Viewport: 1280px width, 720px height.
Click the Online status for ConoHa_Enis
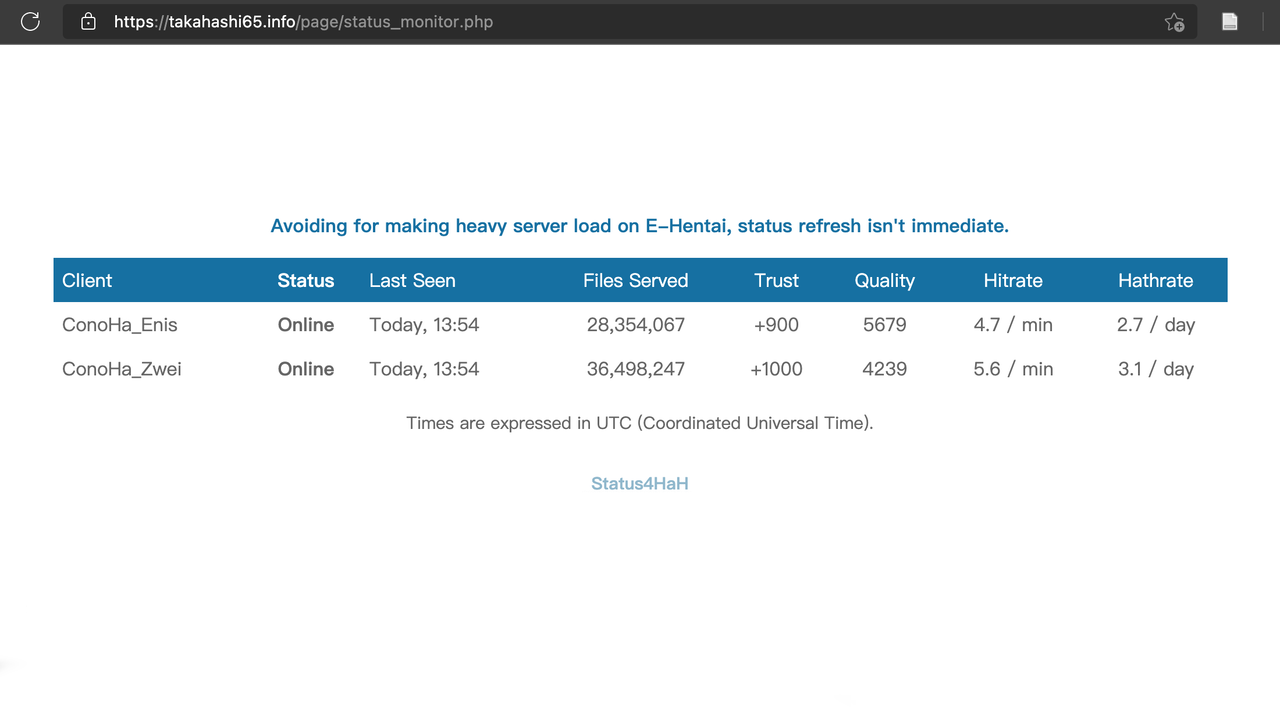tap(305, 325)
